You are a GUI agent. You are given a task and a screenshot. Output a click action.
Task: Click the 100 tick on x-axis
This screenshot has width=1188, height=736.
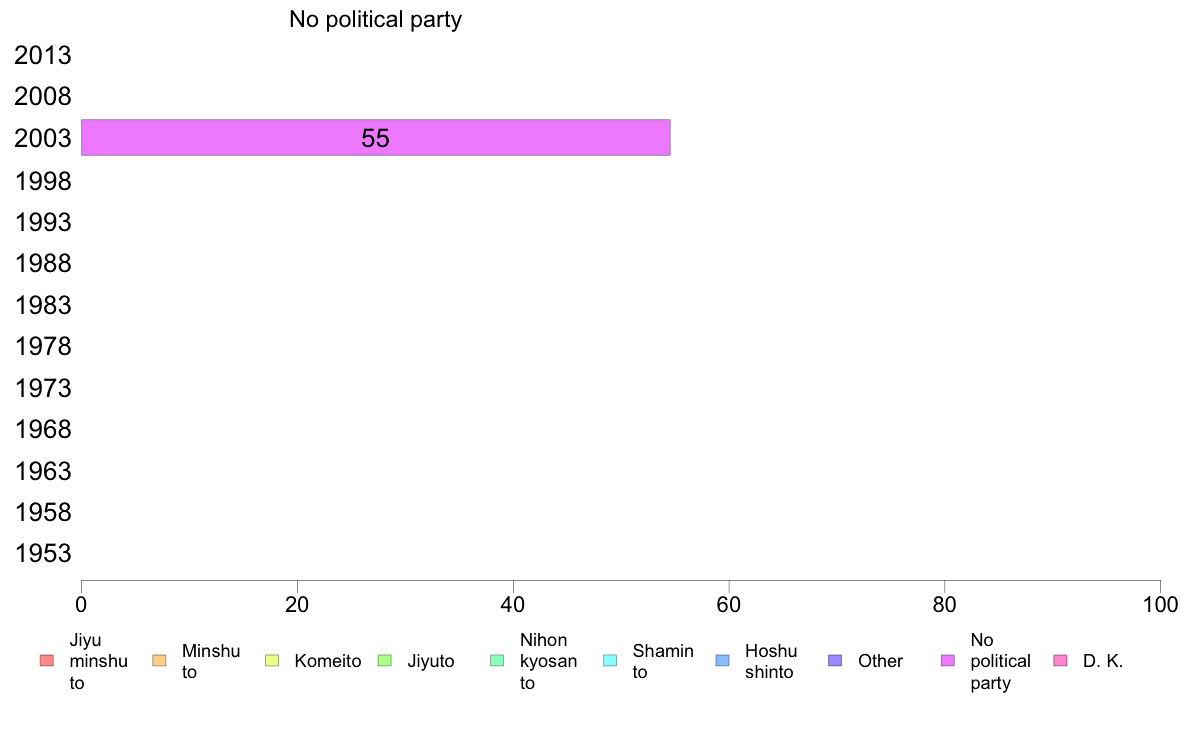(1160, 605)
